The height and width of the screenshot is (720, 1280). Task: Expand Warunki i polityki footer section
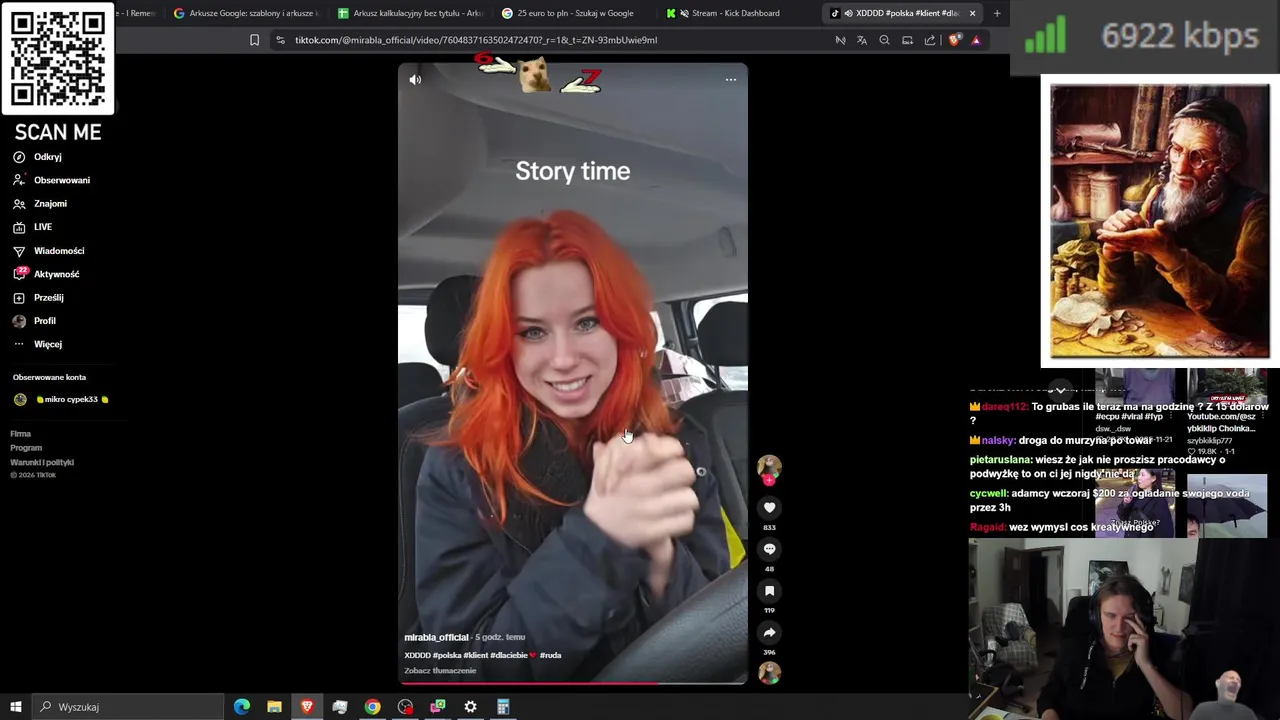42,462
